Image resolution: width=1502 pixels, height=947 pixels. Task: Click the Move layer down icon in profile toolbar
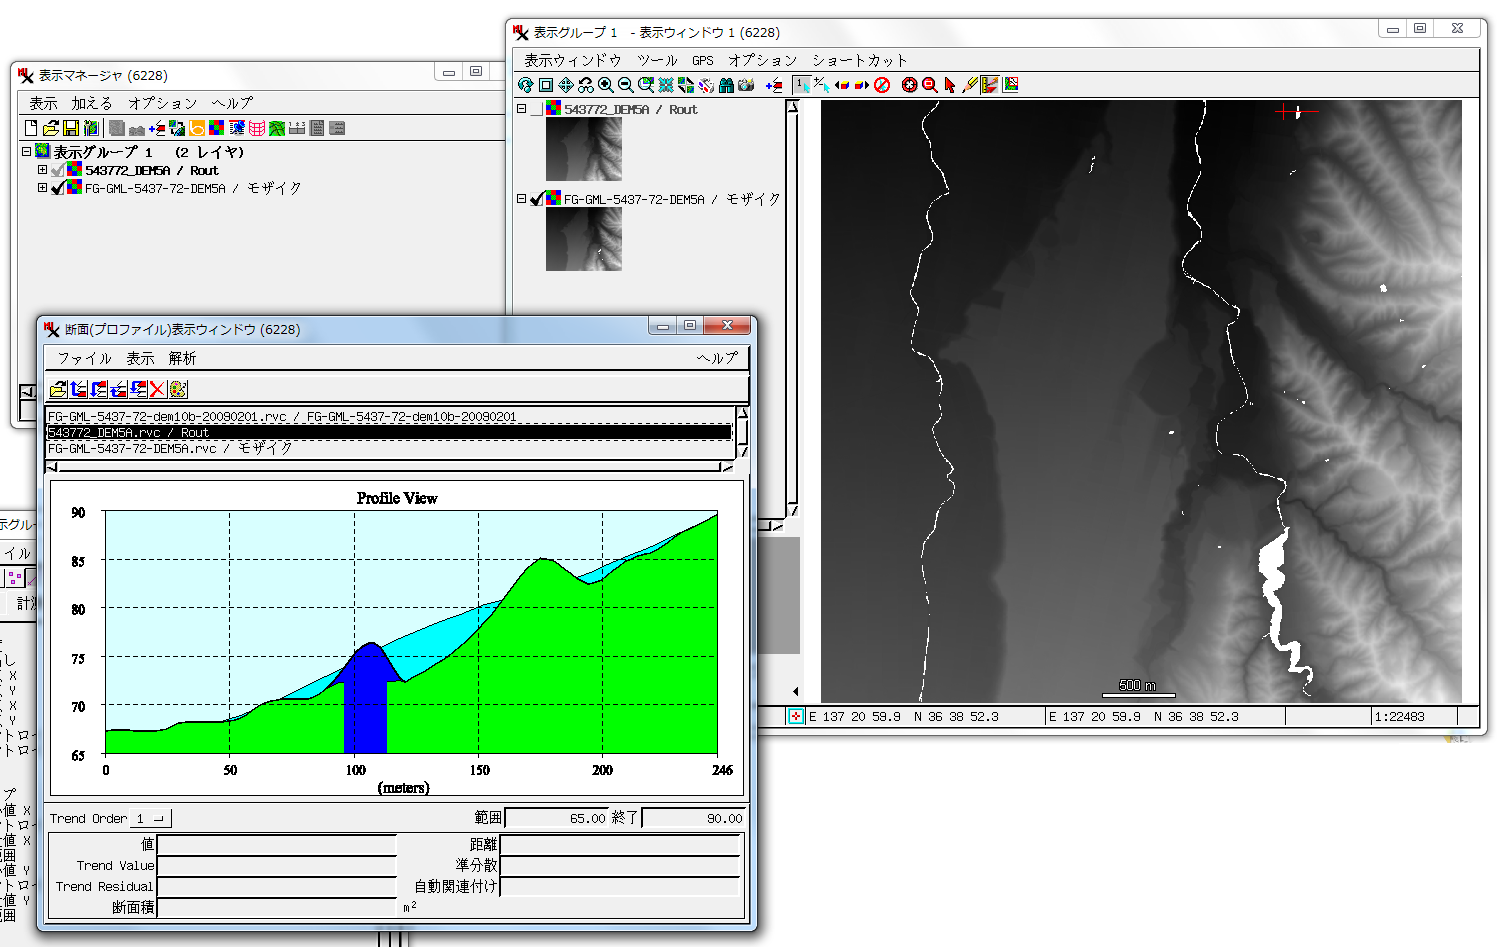(x=98, y=389)
